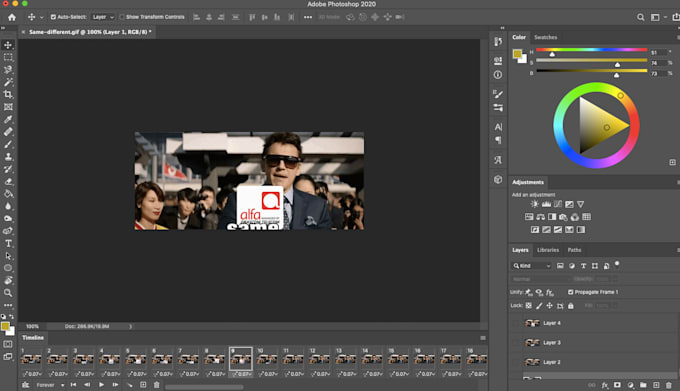
Task: Enable Show Transform Controls checkbox
Action: pos(122,17)
